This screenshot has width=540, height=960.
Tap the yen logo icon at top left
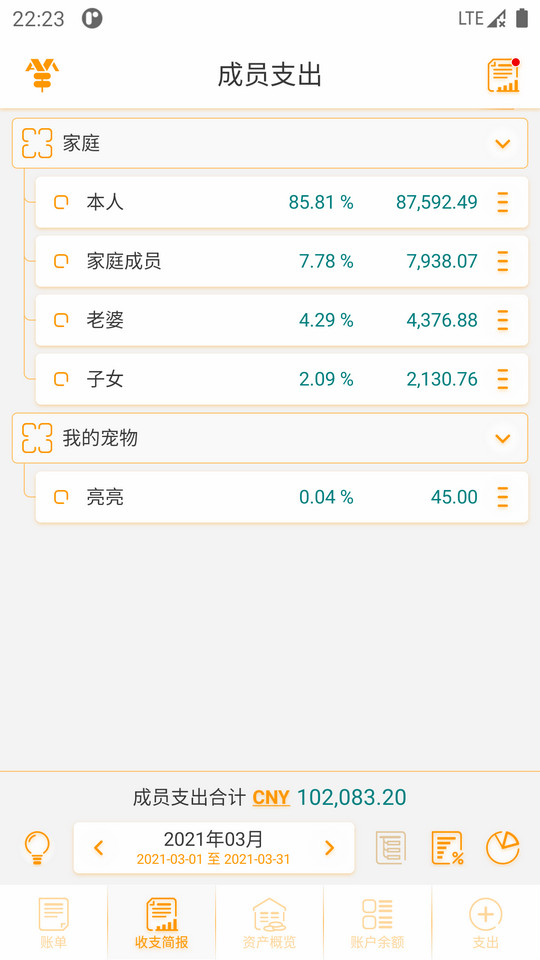42,75
